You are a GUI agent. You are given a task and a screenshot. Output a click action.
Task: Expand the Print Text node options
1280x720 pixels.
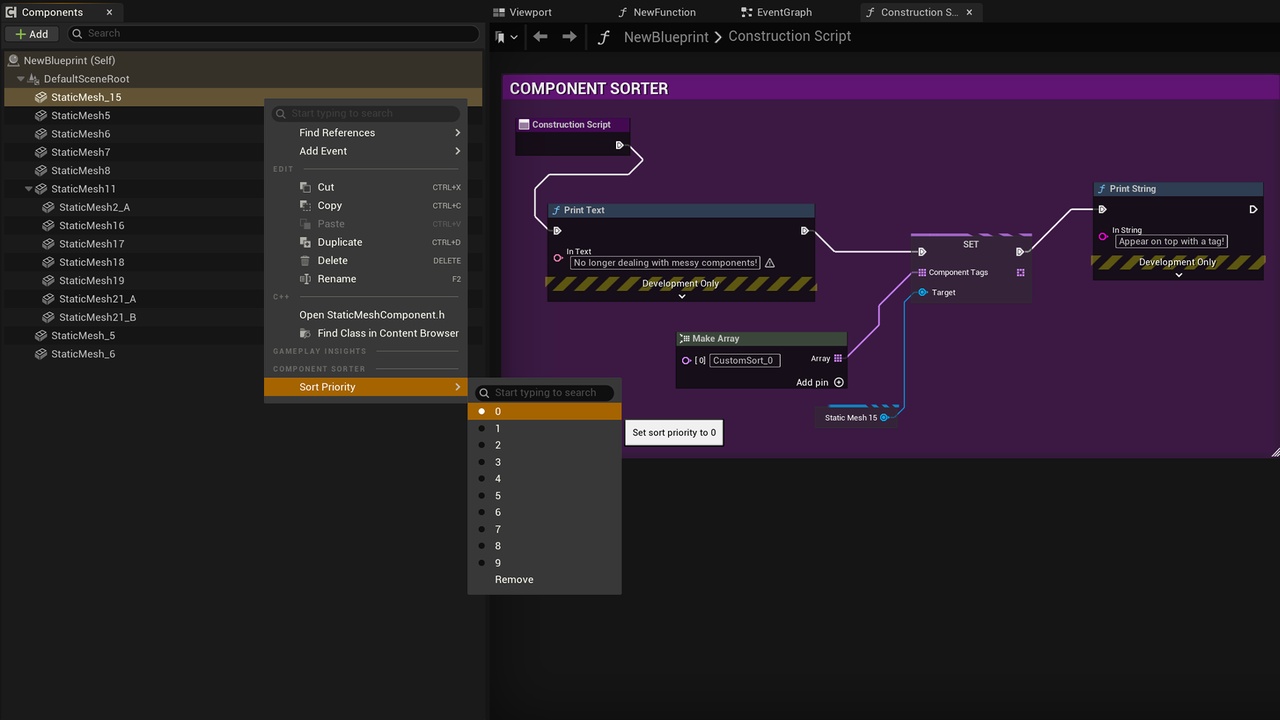(x=682, y=296)
